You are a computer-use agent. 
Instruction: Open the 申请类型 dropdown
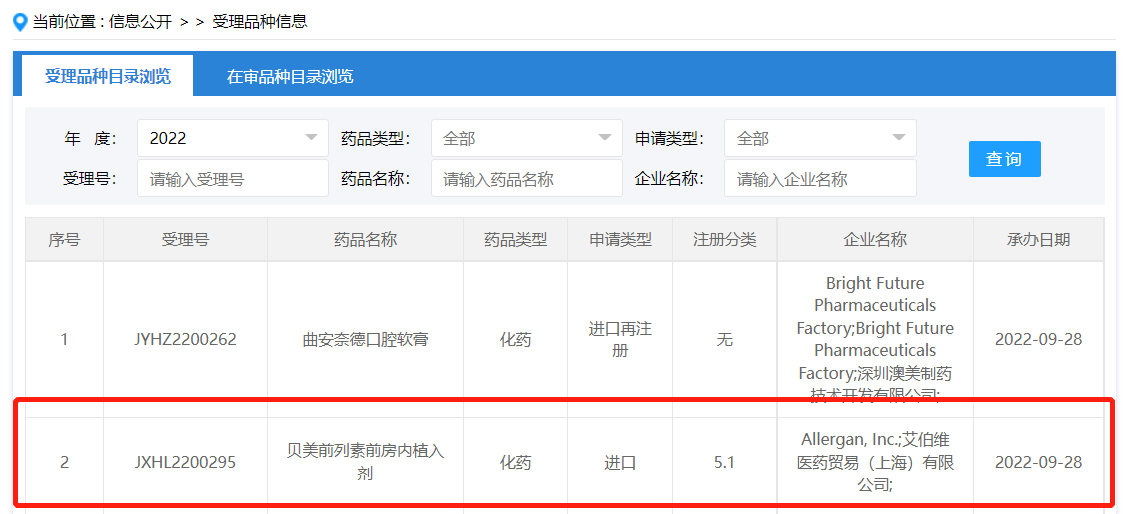coord(820,138)
